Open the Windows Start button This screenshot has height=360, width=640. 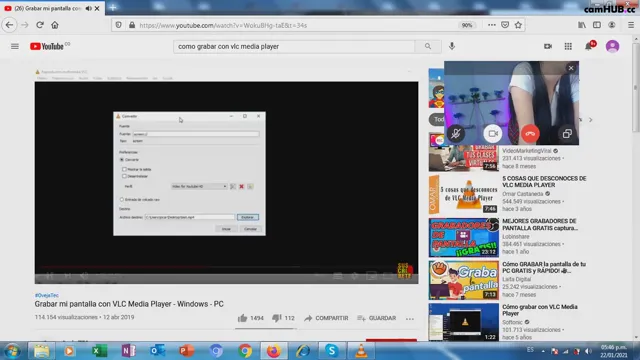12,351
